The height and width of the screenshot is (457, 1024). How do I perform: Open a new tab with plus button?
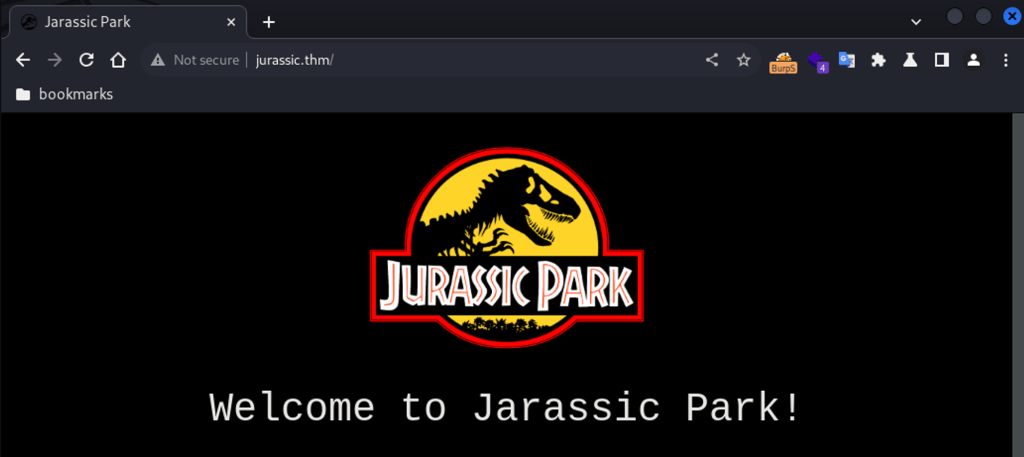pos(268,22)
